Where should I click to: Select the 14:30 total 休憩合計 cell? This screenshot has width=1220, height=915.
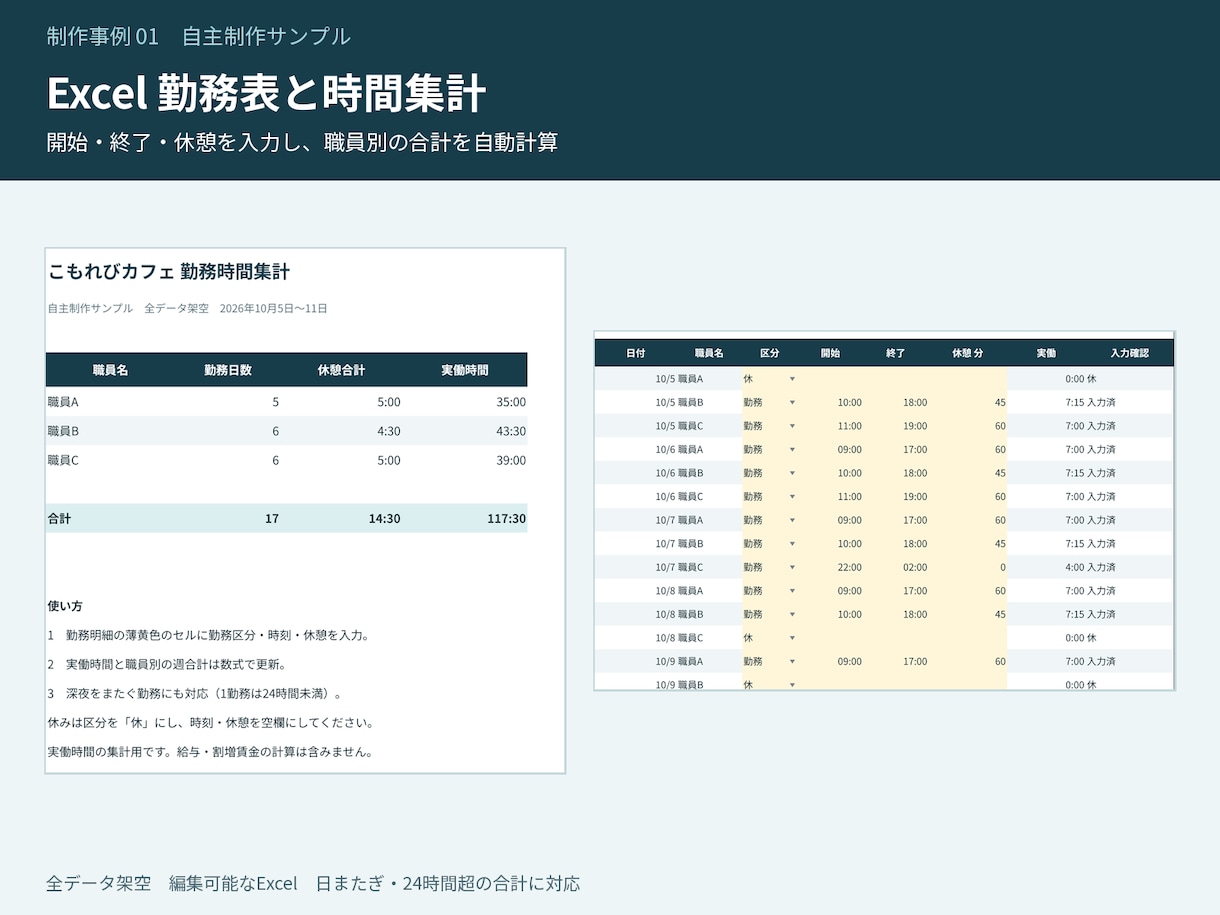click(x=385, y=519)
